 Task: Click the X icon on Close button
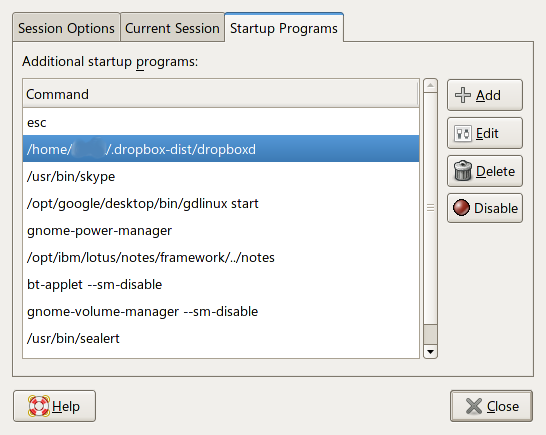pyautogui.click(x=474, y=406)
